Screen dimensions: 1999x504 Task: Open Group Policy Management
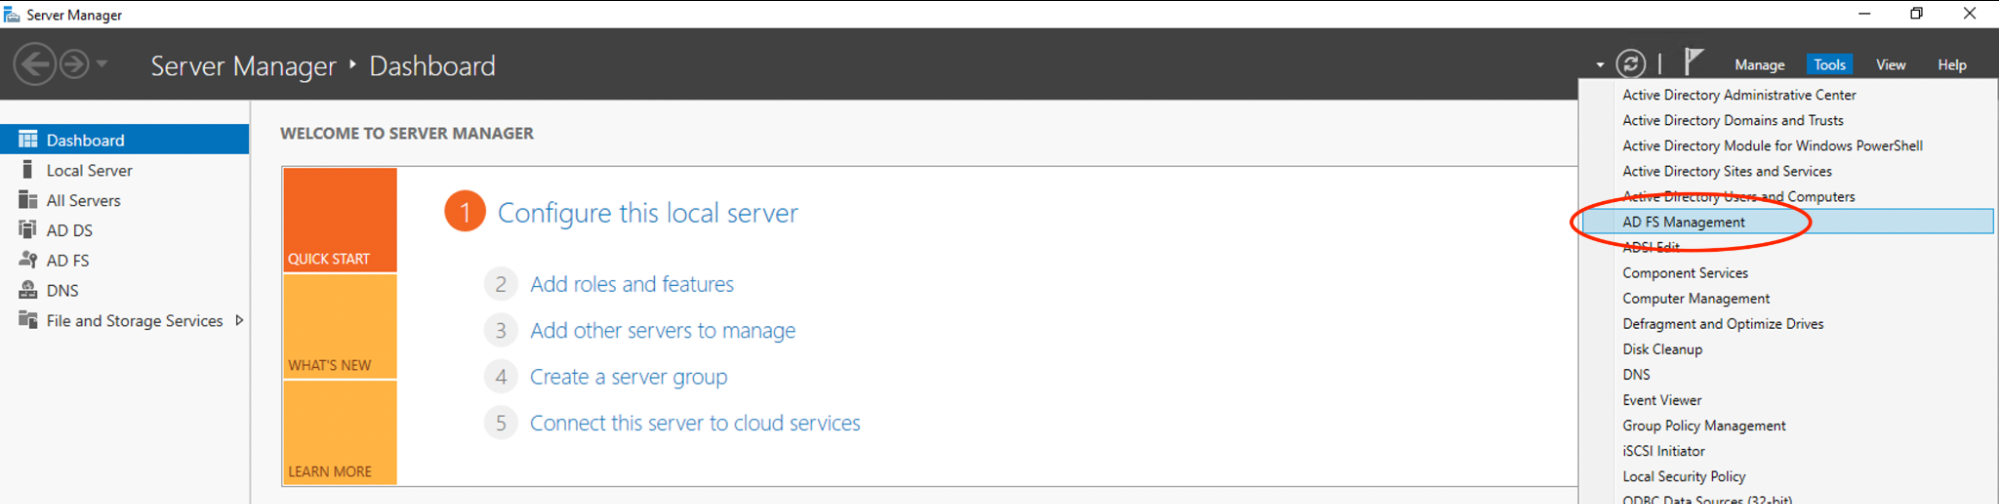click(x=1704, y=426)
